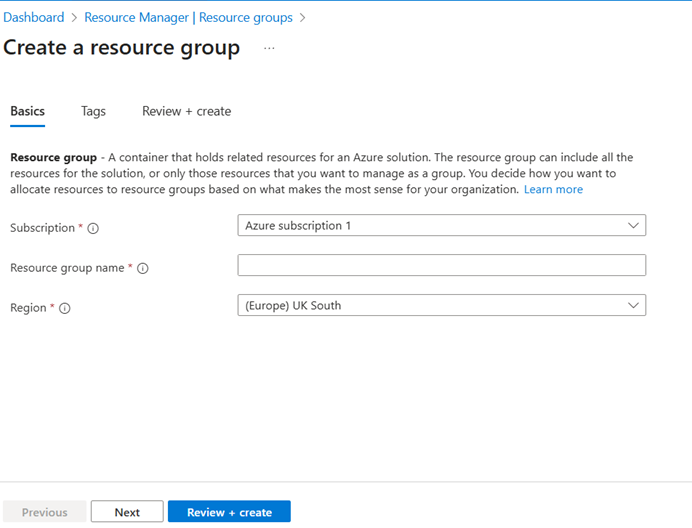Click the blue Review + create button
This screenshot has width=692, height=528.
[229, 512]
